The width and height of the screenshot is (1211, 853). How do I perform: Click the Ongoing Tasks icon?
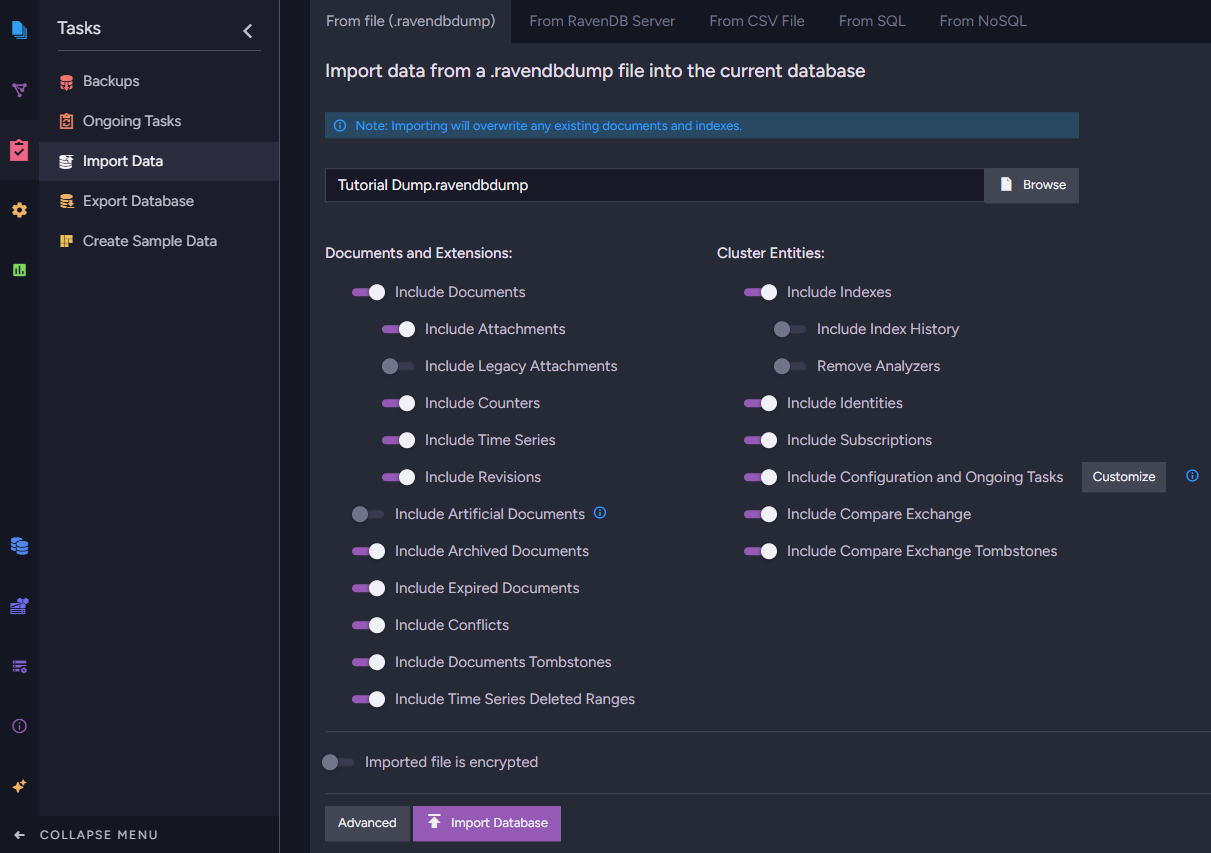tap(66, 121)
